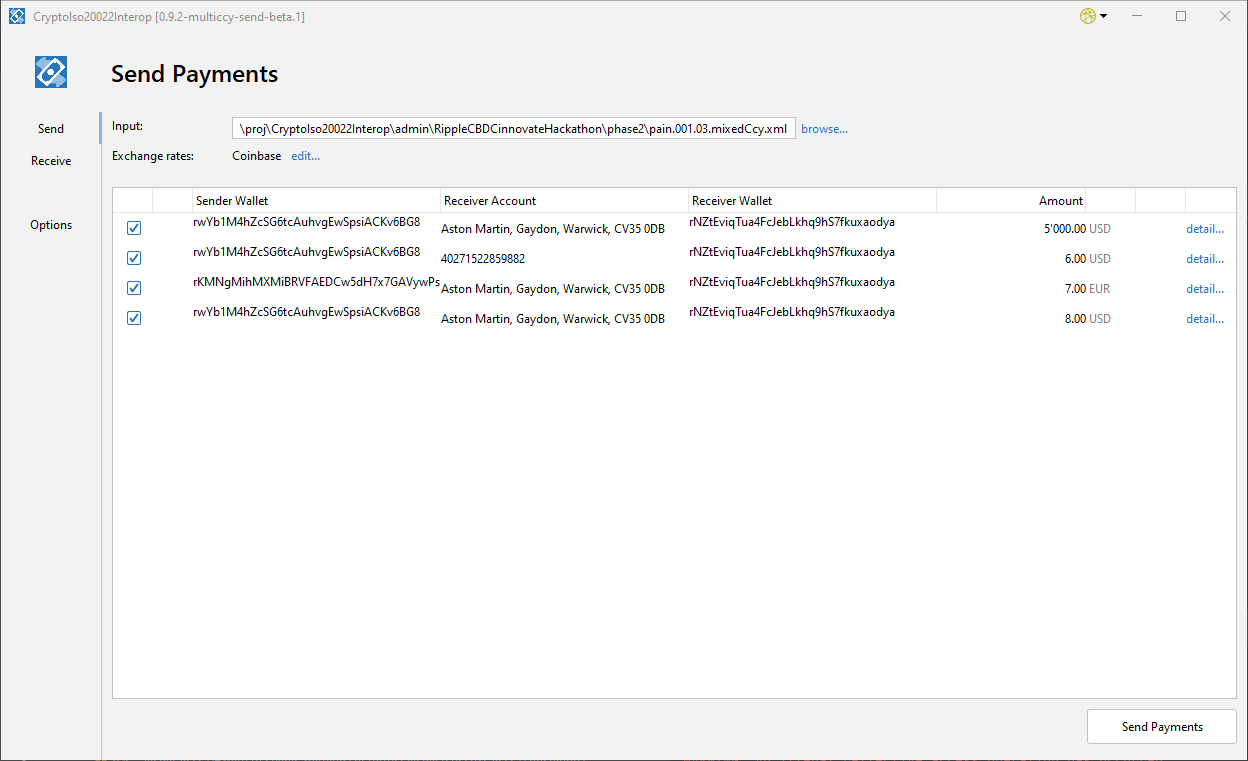Open browse... to choose an input file
Image resolution: width=1248 pixels, height=761 pixels.
click(824, 128)
